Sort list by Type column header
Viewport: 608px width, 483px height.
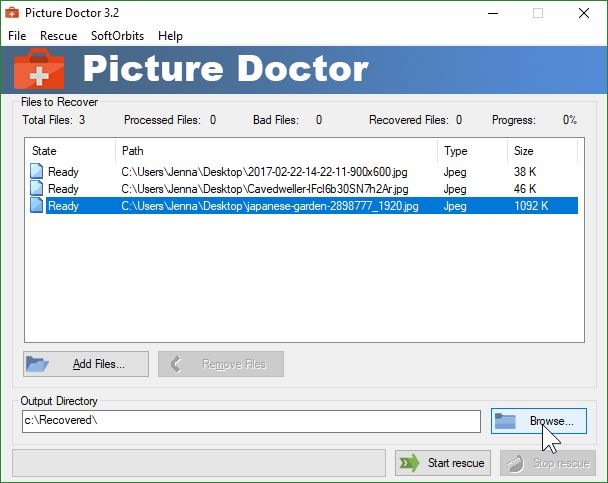point(472,151)
